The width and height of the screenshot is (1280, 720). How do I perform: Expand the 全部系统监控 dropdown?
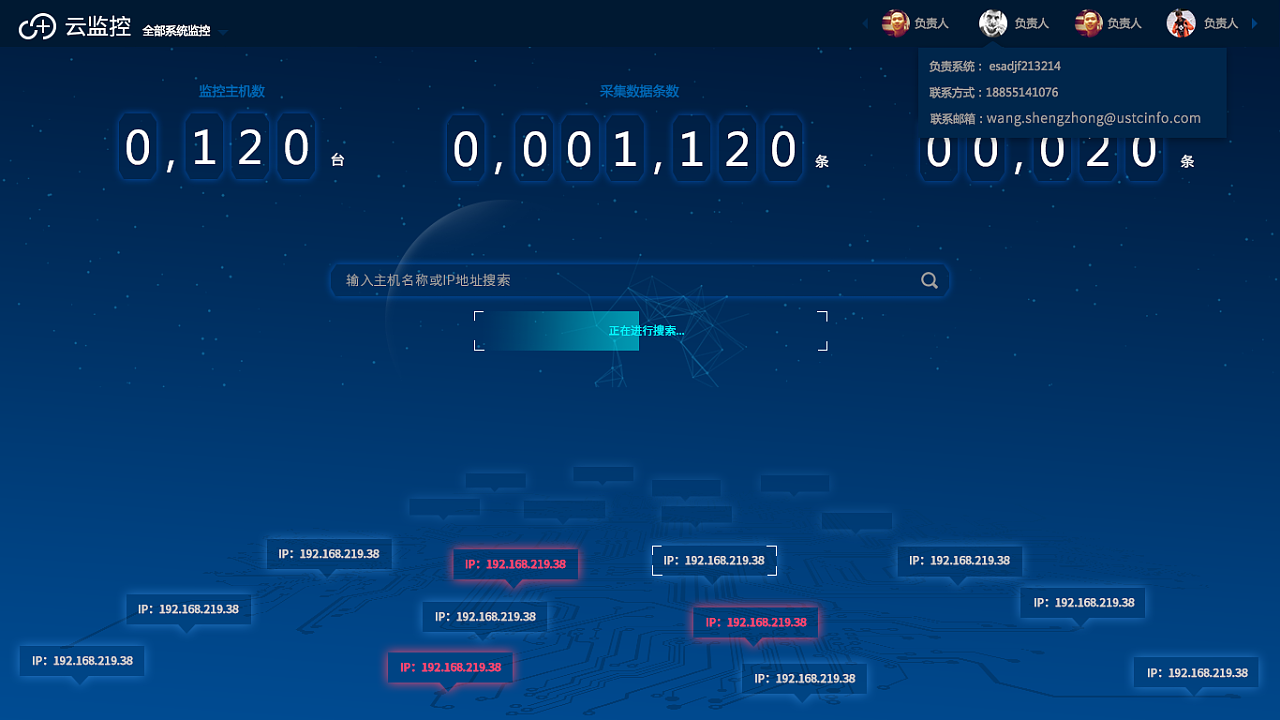tap(222, 31)
